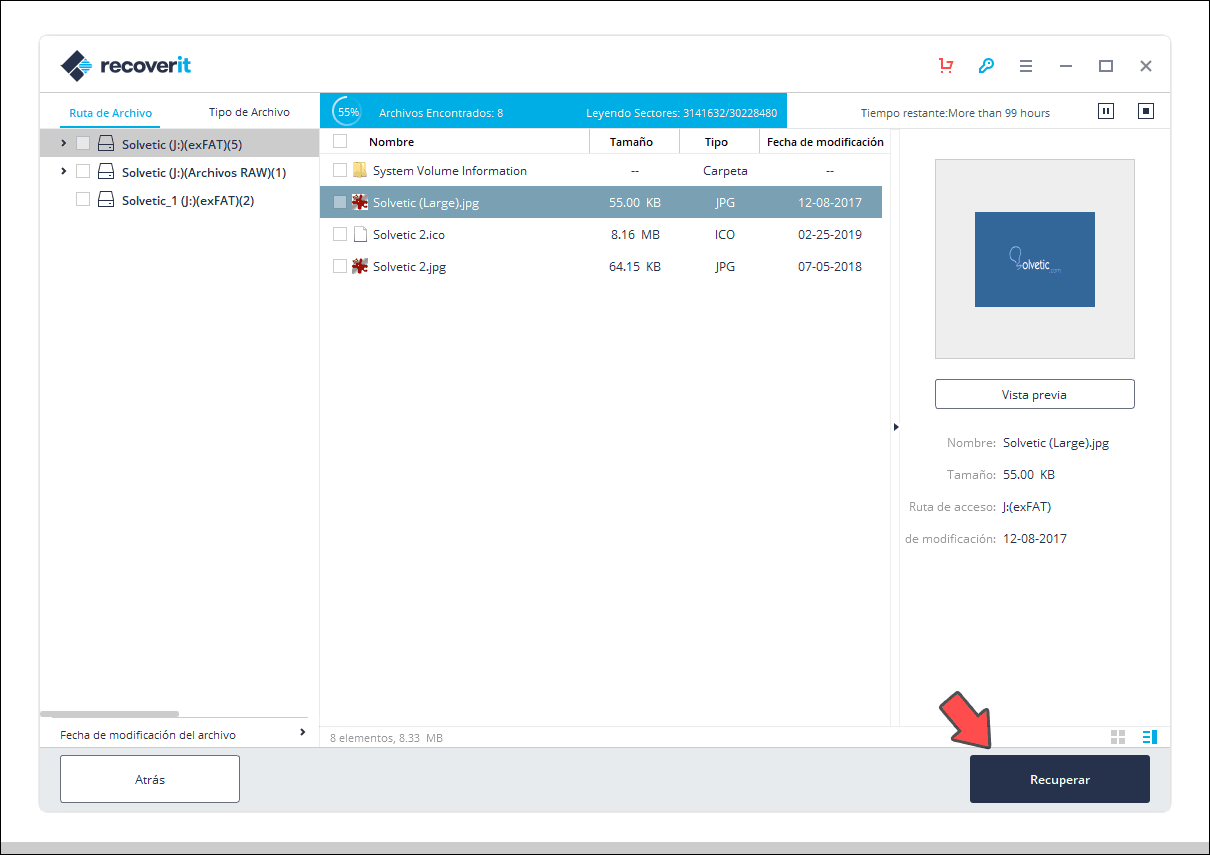Tick the select-all checkbox beside Nombre
1210x855 pixels.
[340, 141]
